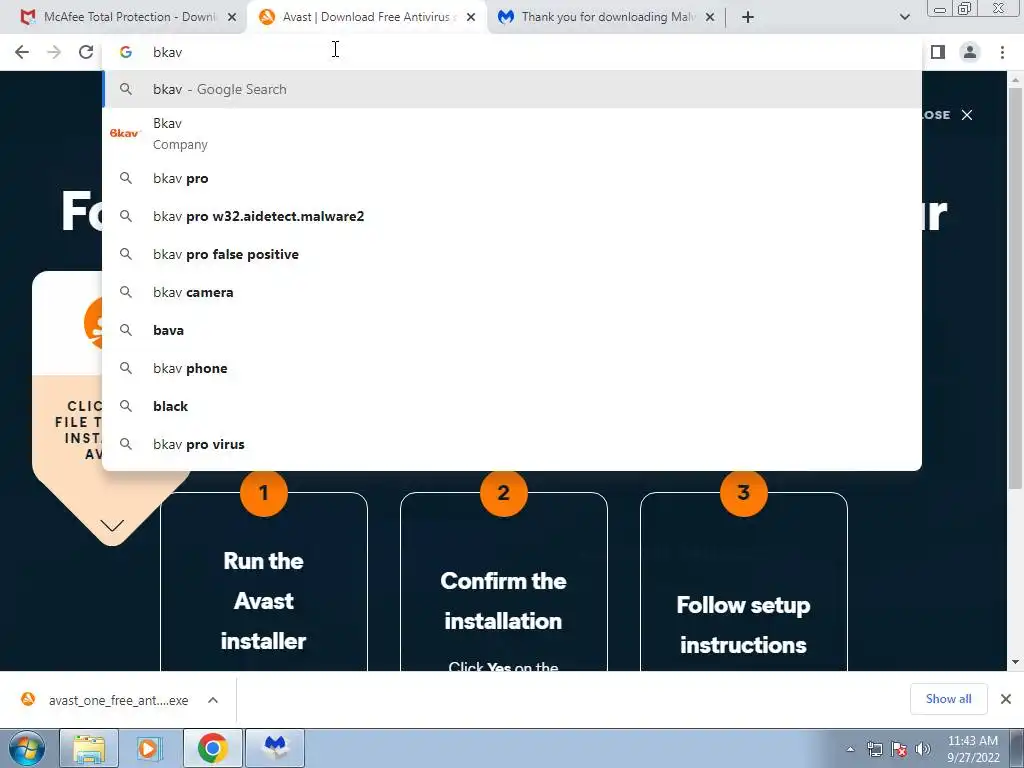Click the network tray icon
Image resolution: width=1024 pixels, height=768 pixels.
coord(874,749)
